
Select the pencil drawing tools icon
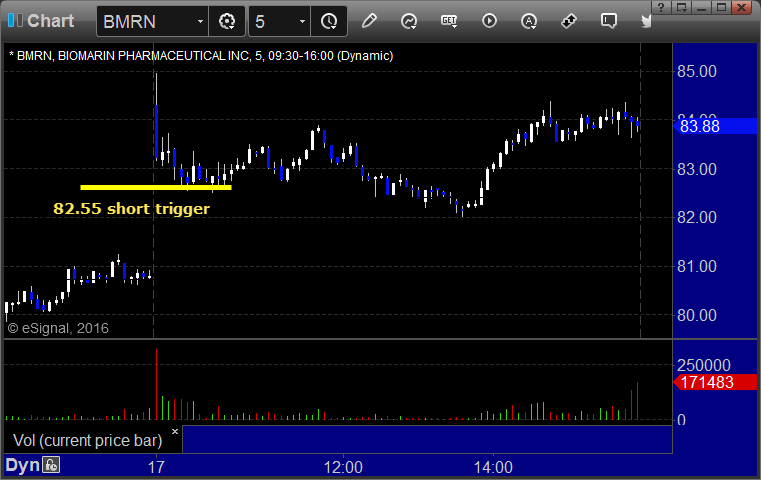(x=369, y=21)
